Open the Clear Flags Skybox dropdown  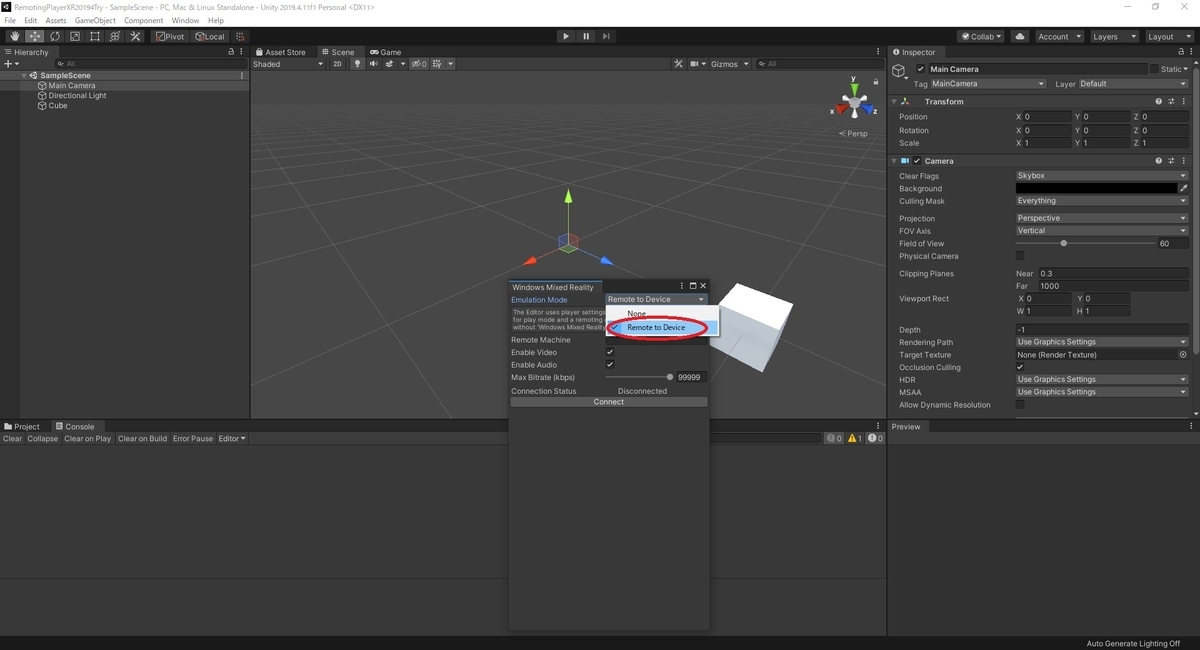click(x=1102, y=176)
